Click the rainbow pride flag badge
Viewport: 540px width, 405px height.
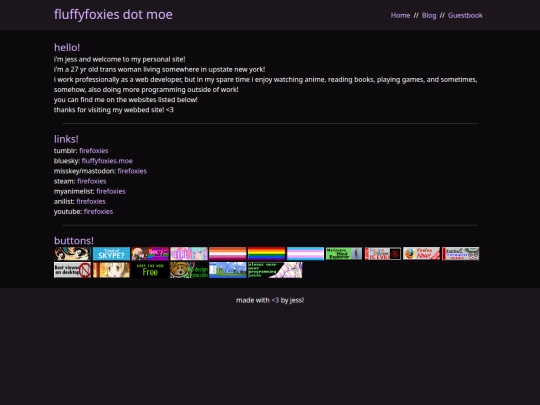[x=267, y=254]
